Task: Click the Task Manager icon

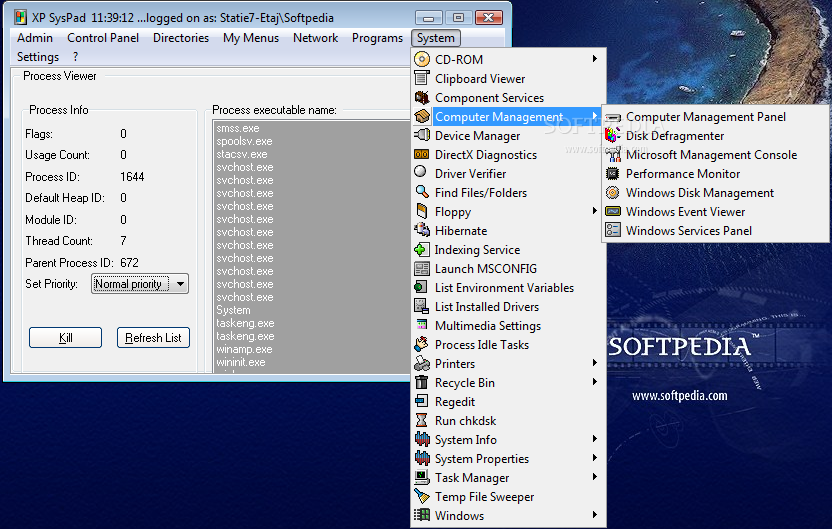Action: [422, 477]
